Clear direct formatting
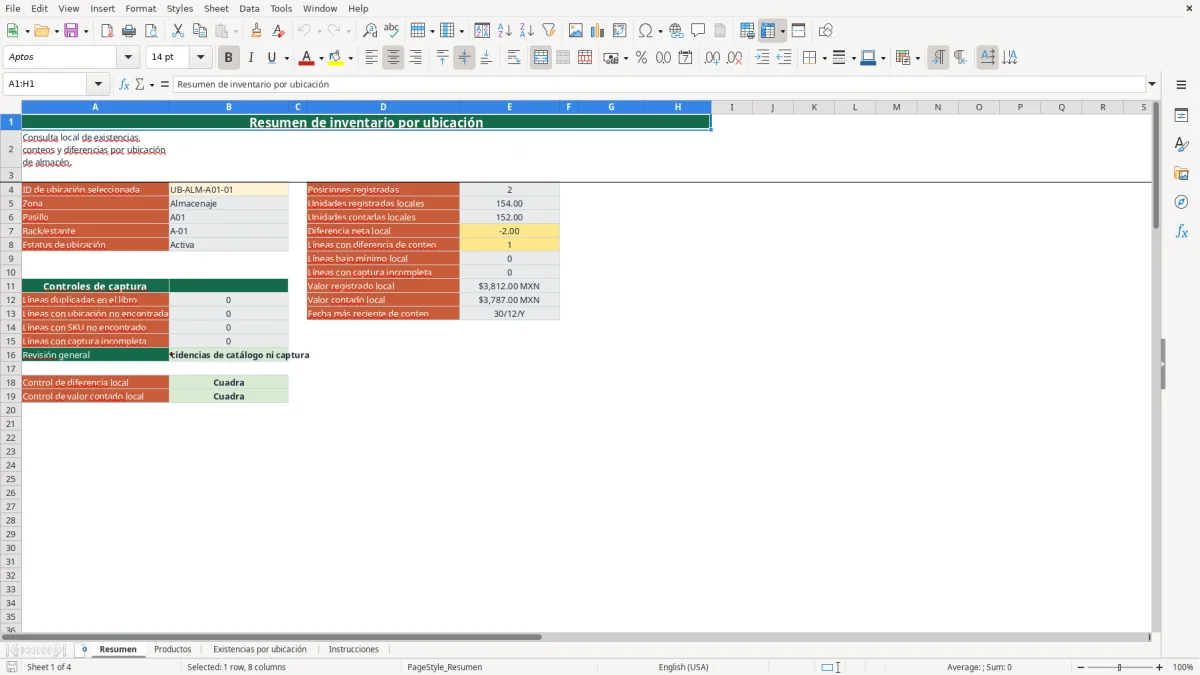 click(279, 30)
